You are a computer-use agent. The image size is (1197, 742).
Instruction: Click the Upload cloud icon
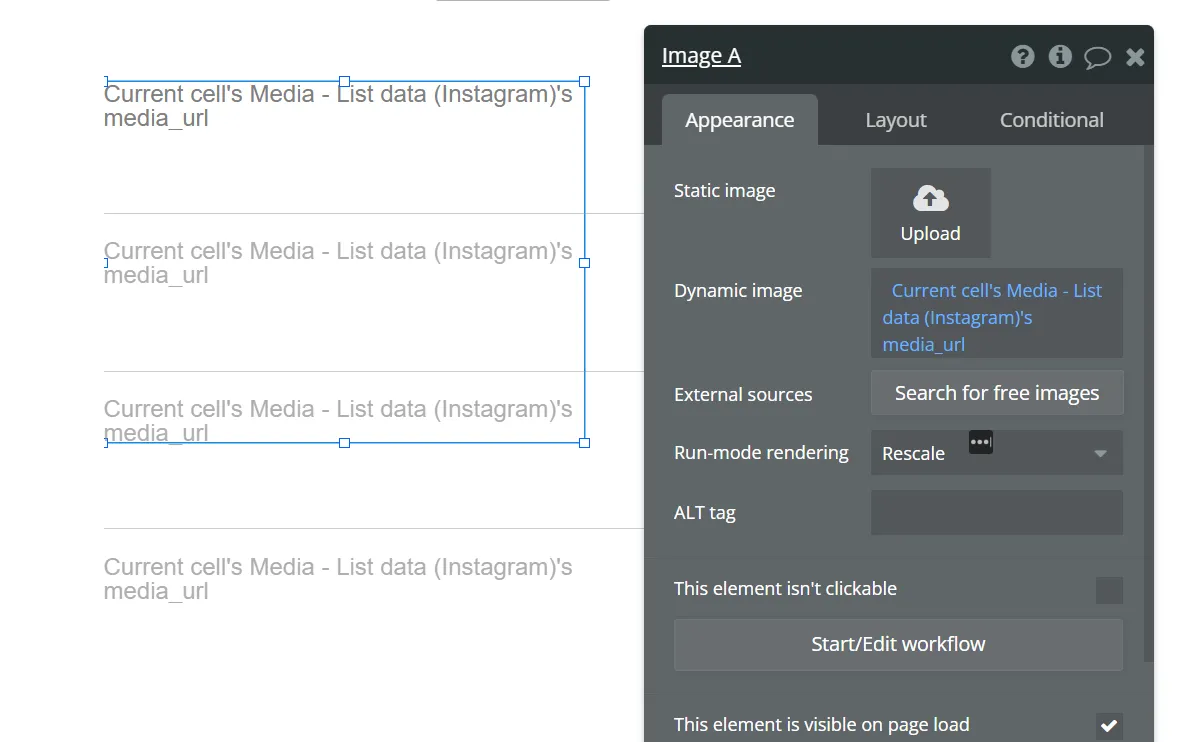[931, 199]
